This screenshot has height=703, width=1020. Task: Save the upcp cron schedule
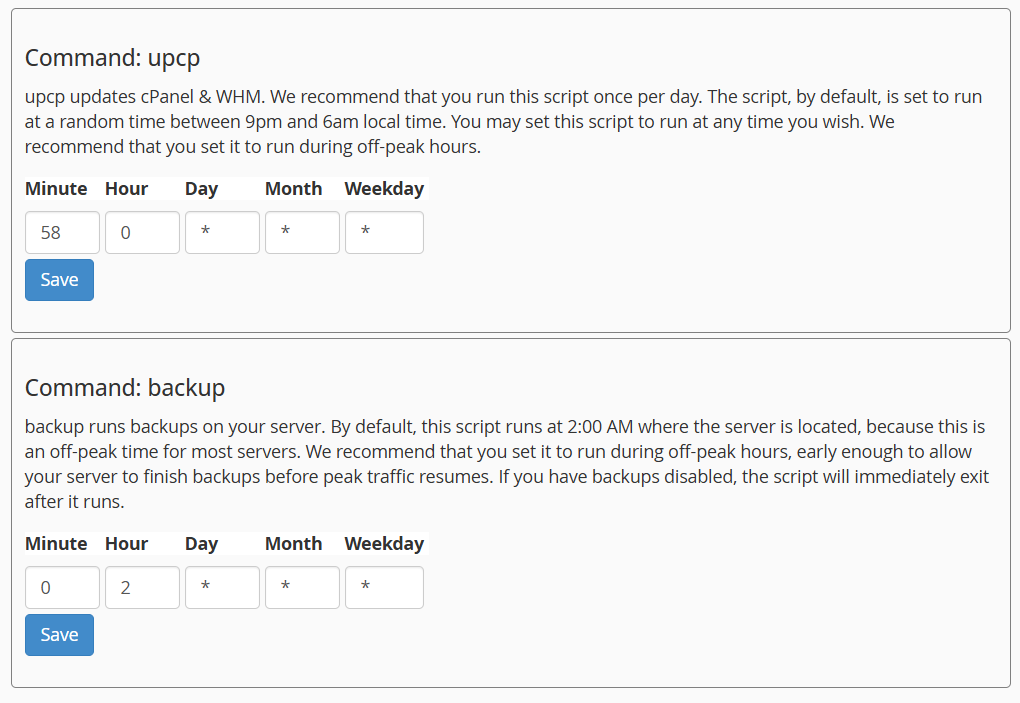pyautogui.click(x=59, y=280)
